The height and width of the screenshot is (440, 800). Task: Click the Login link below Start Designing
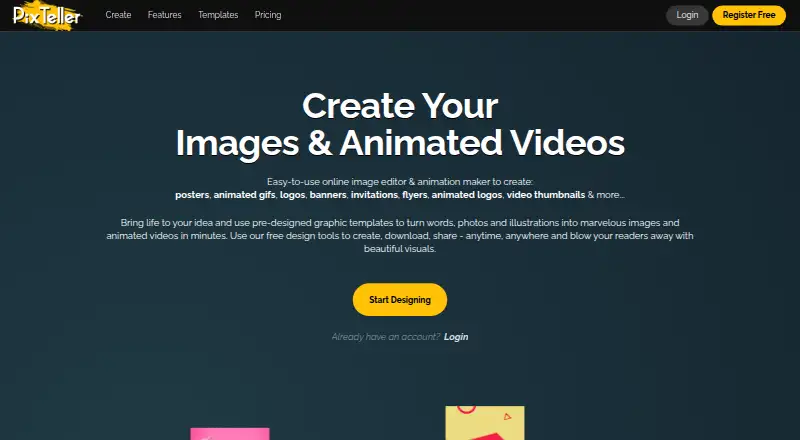tap(456, 337)
